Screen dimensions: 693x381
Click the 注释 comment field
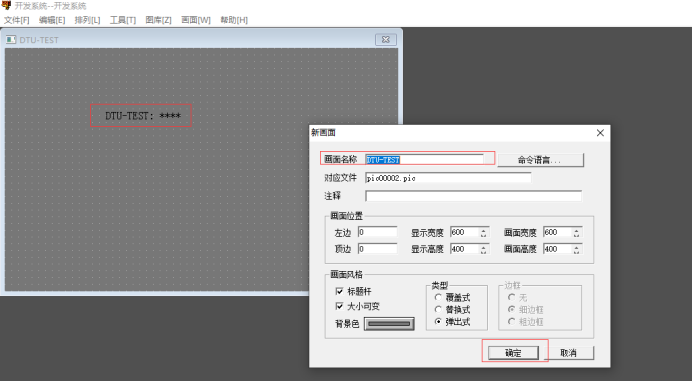point(473,196)
